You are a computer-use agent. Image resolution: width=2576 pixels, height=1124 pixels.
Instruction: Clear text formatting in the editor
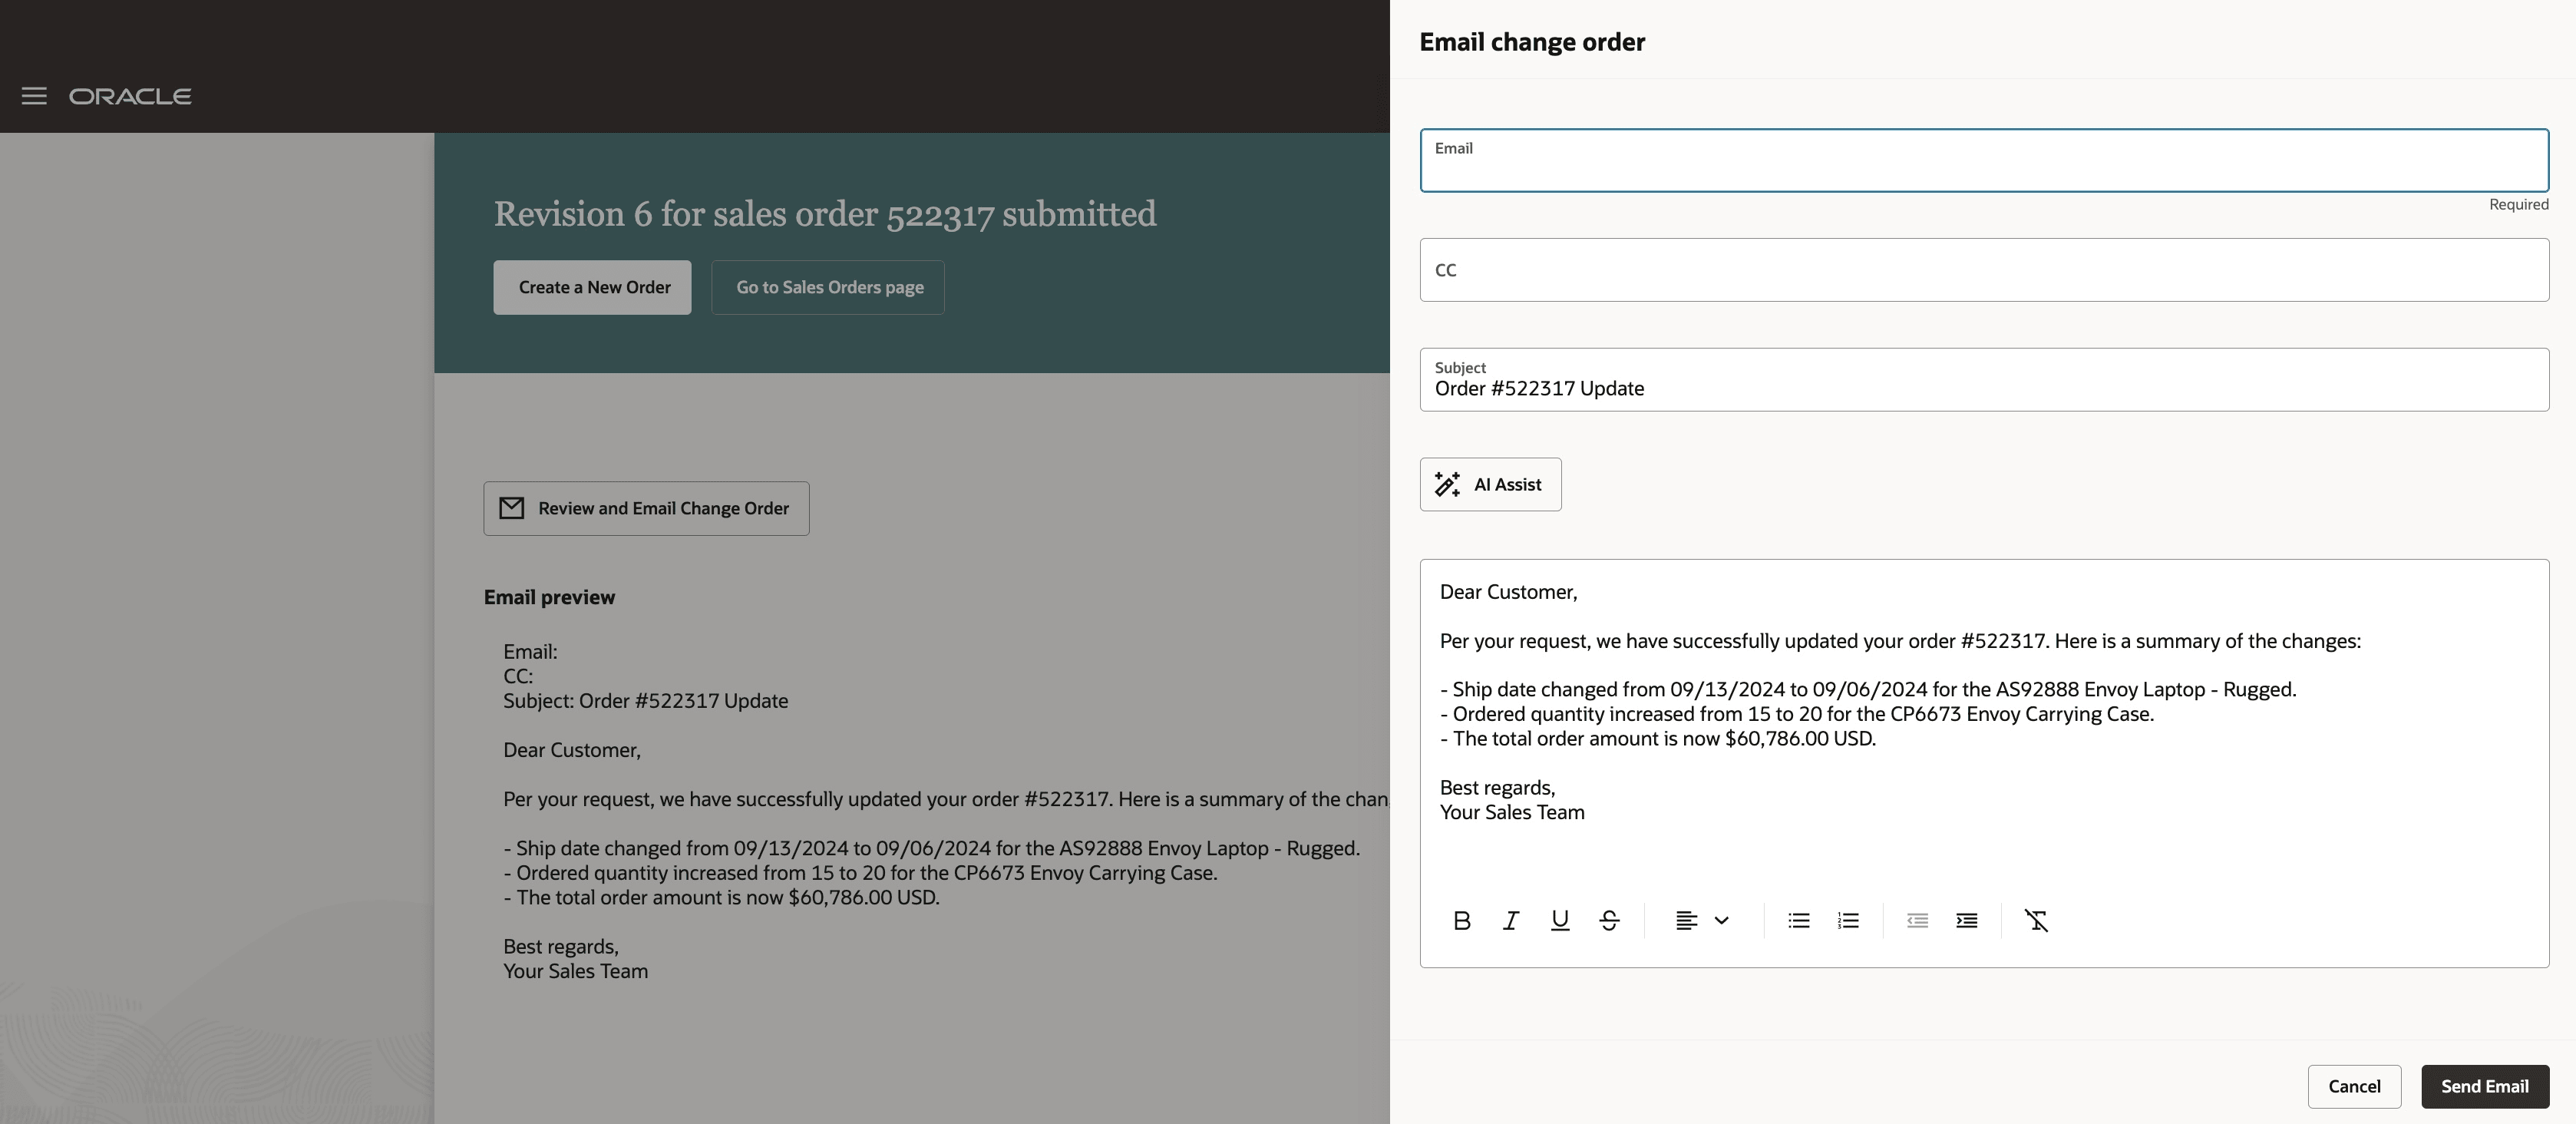(x=2036, y=920)
